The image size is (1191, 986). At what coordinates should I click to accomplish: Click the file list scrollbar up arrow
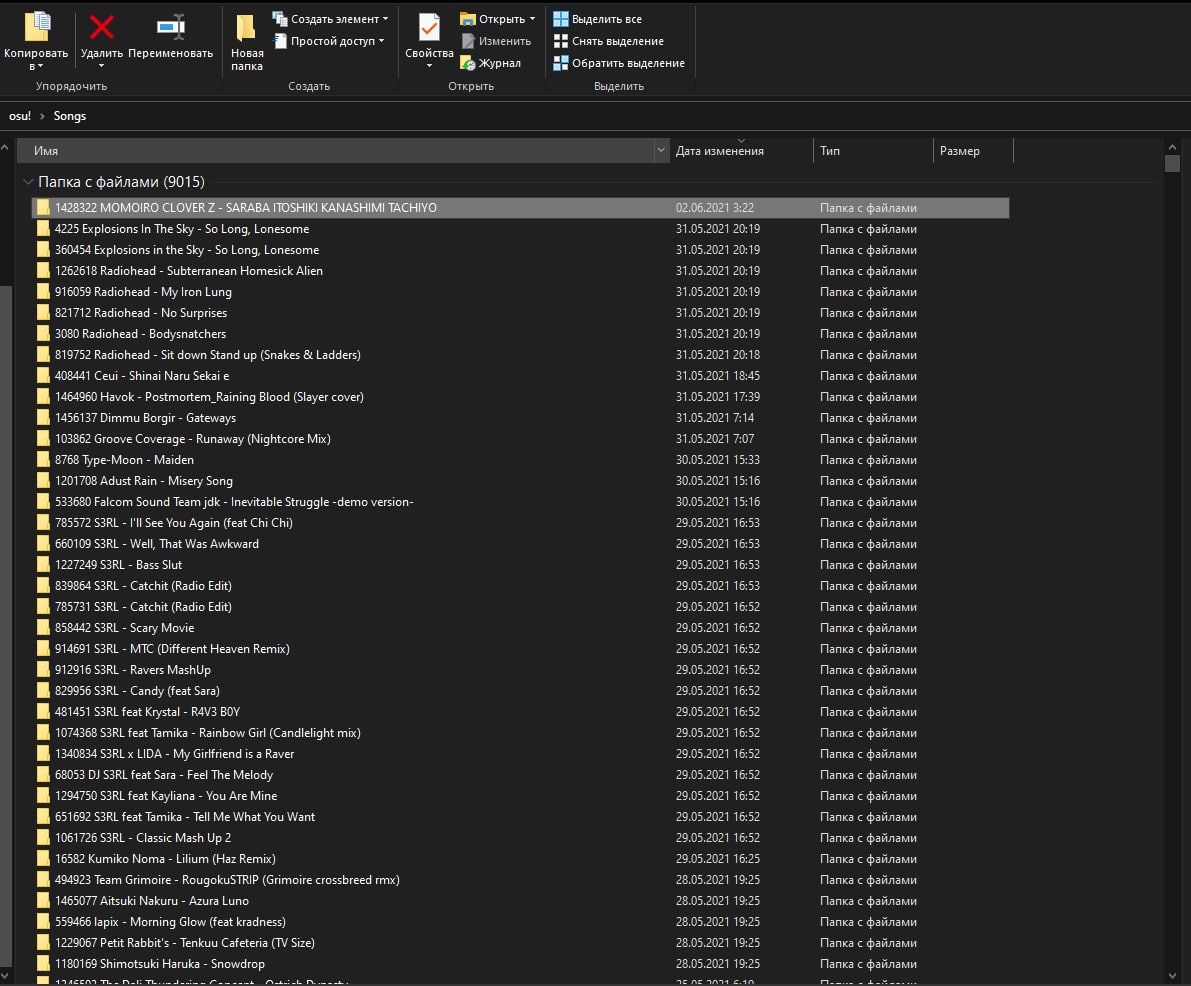pos(1172,147)
